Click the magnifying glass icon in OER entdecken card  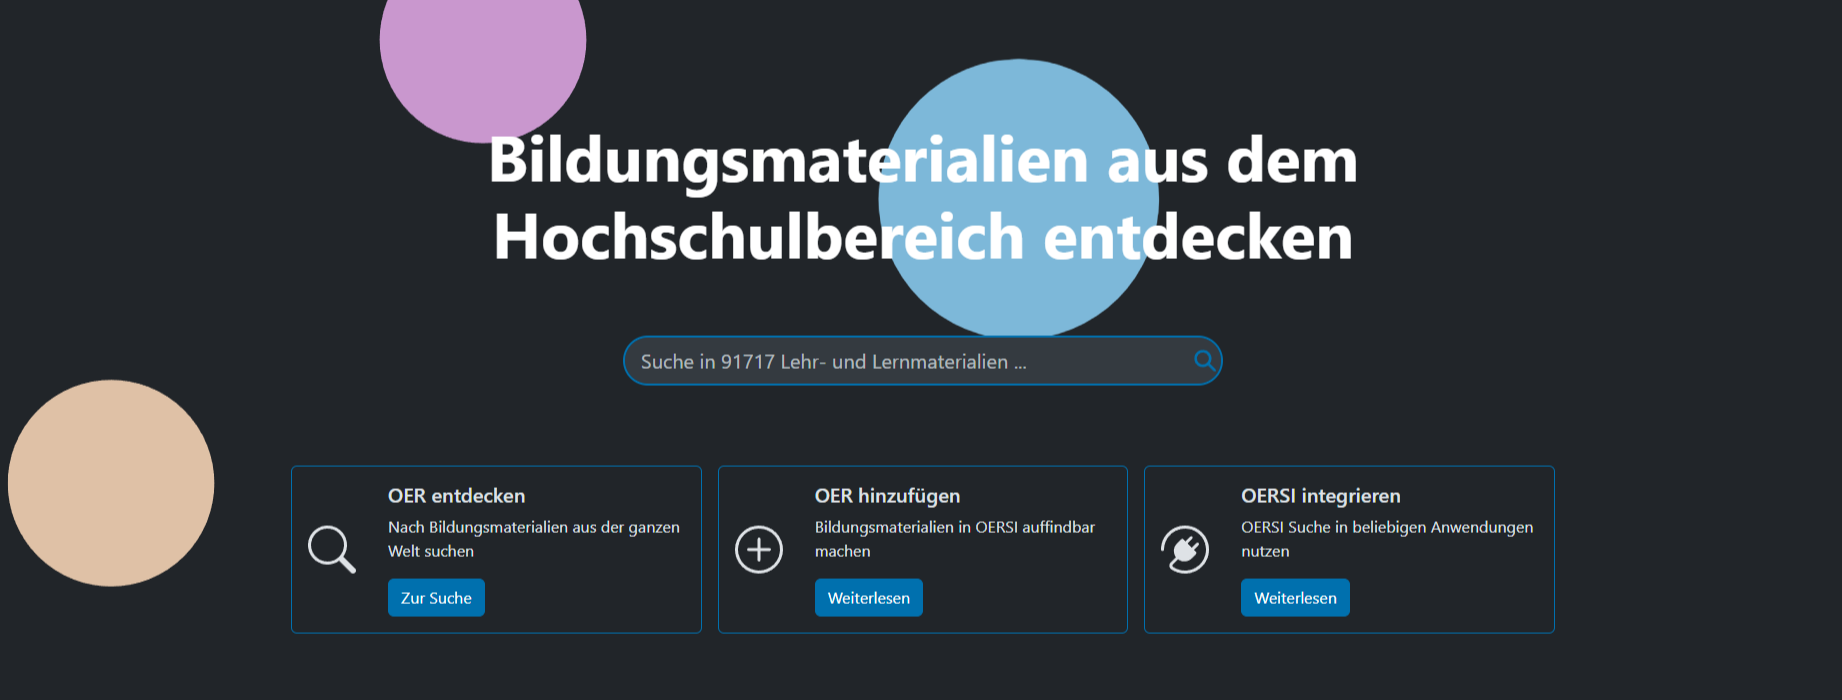[x=331, y=549]
